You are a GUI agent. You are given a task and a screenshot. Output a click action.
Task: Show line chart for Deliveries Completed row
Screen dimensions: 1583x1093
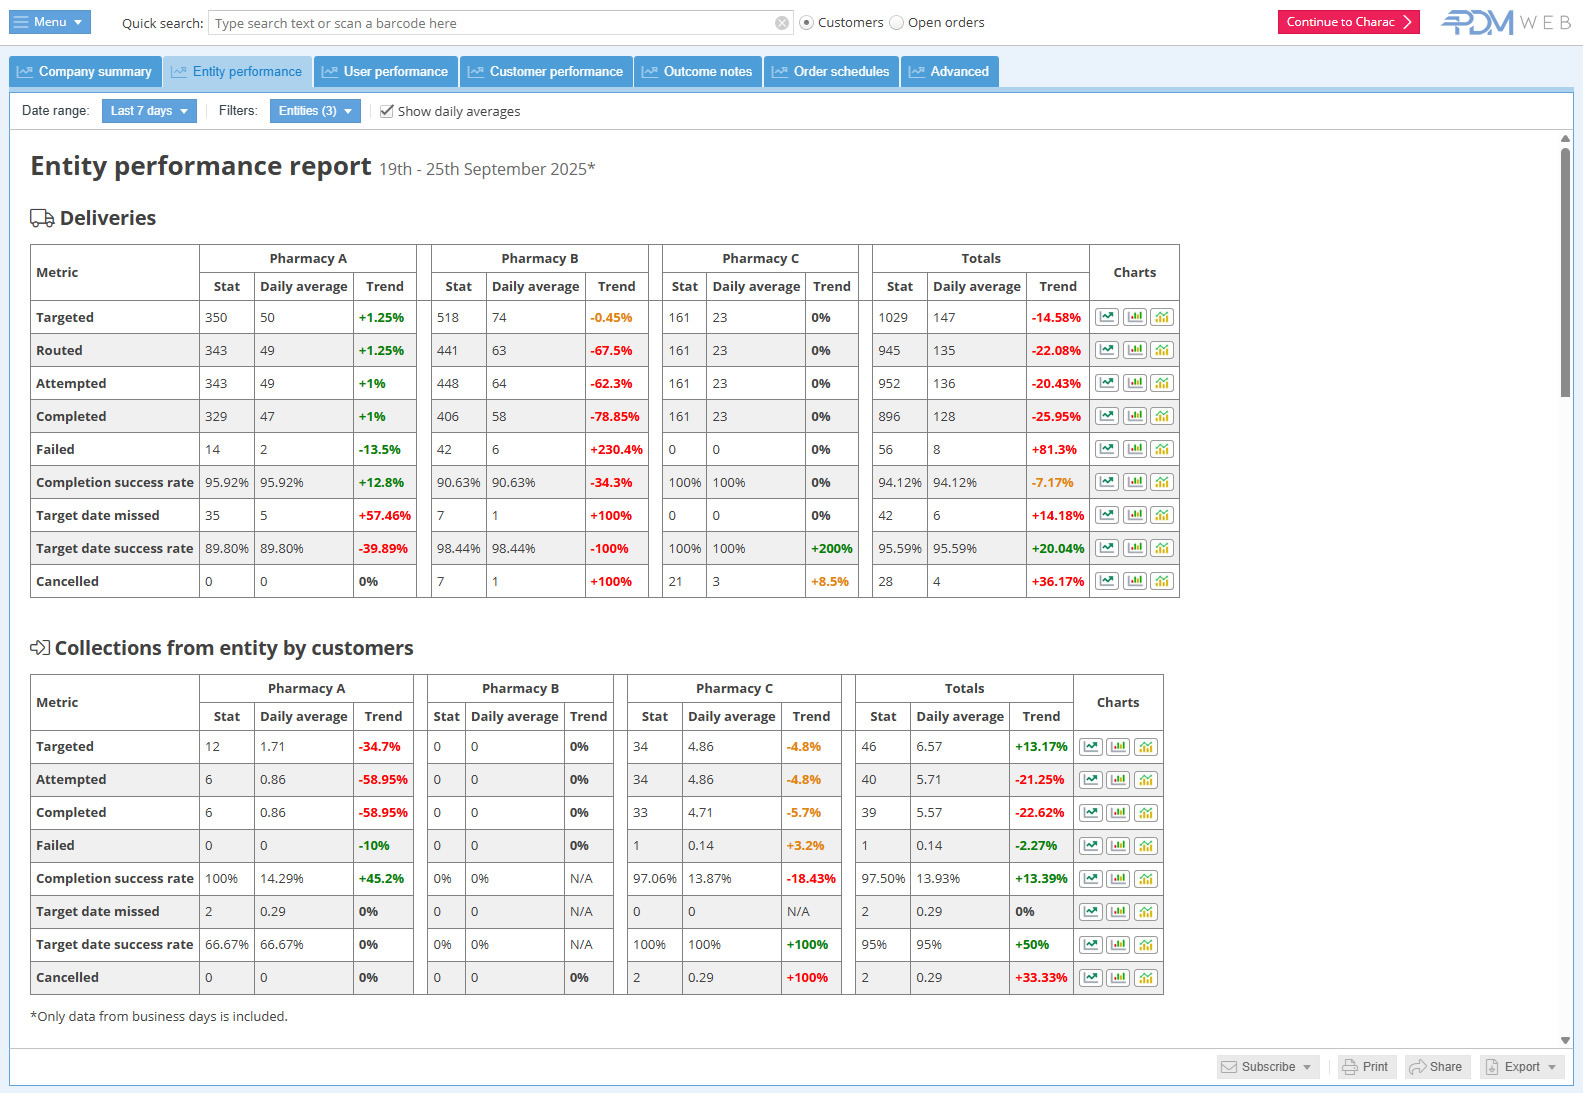point(1106,416)
